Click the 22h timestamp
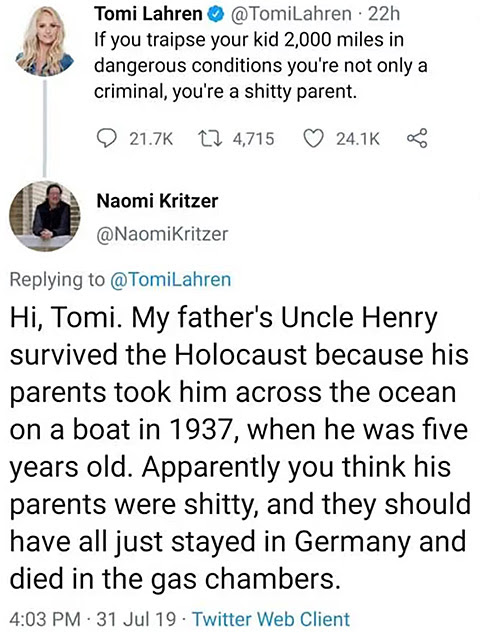This screenshot has width=480, height=633. [384, 15]
